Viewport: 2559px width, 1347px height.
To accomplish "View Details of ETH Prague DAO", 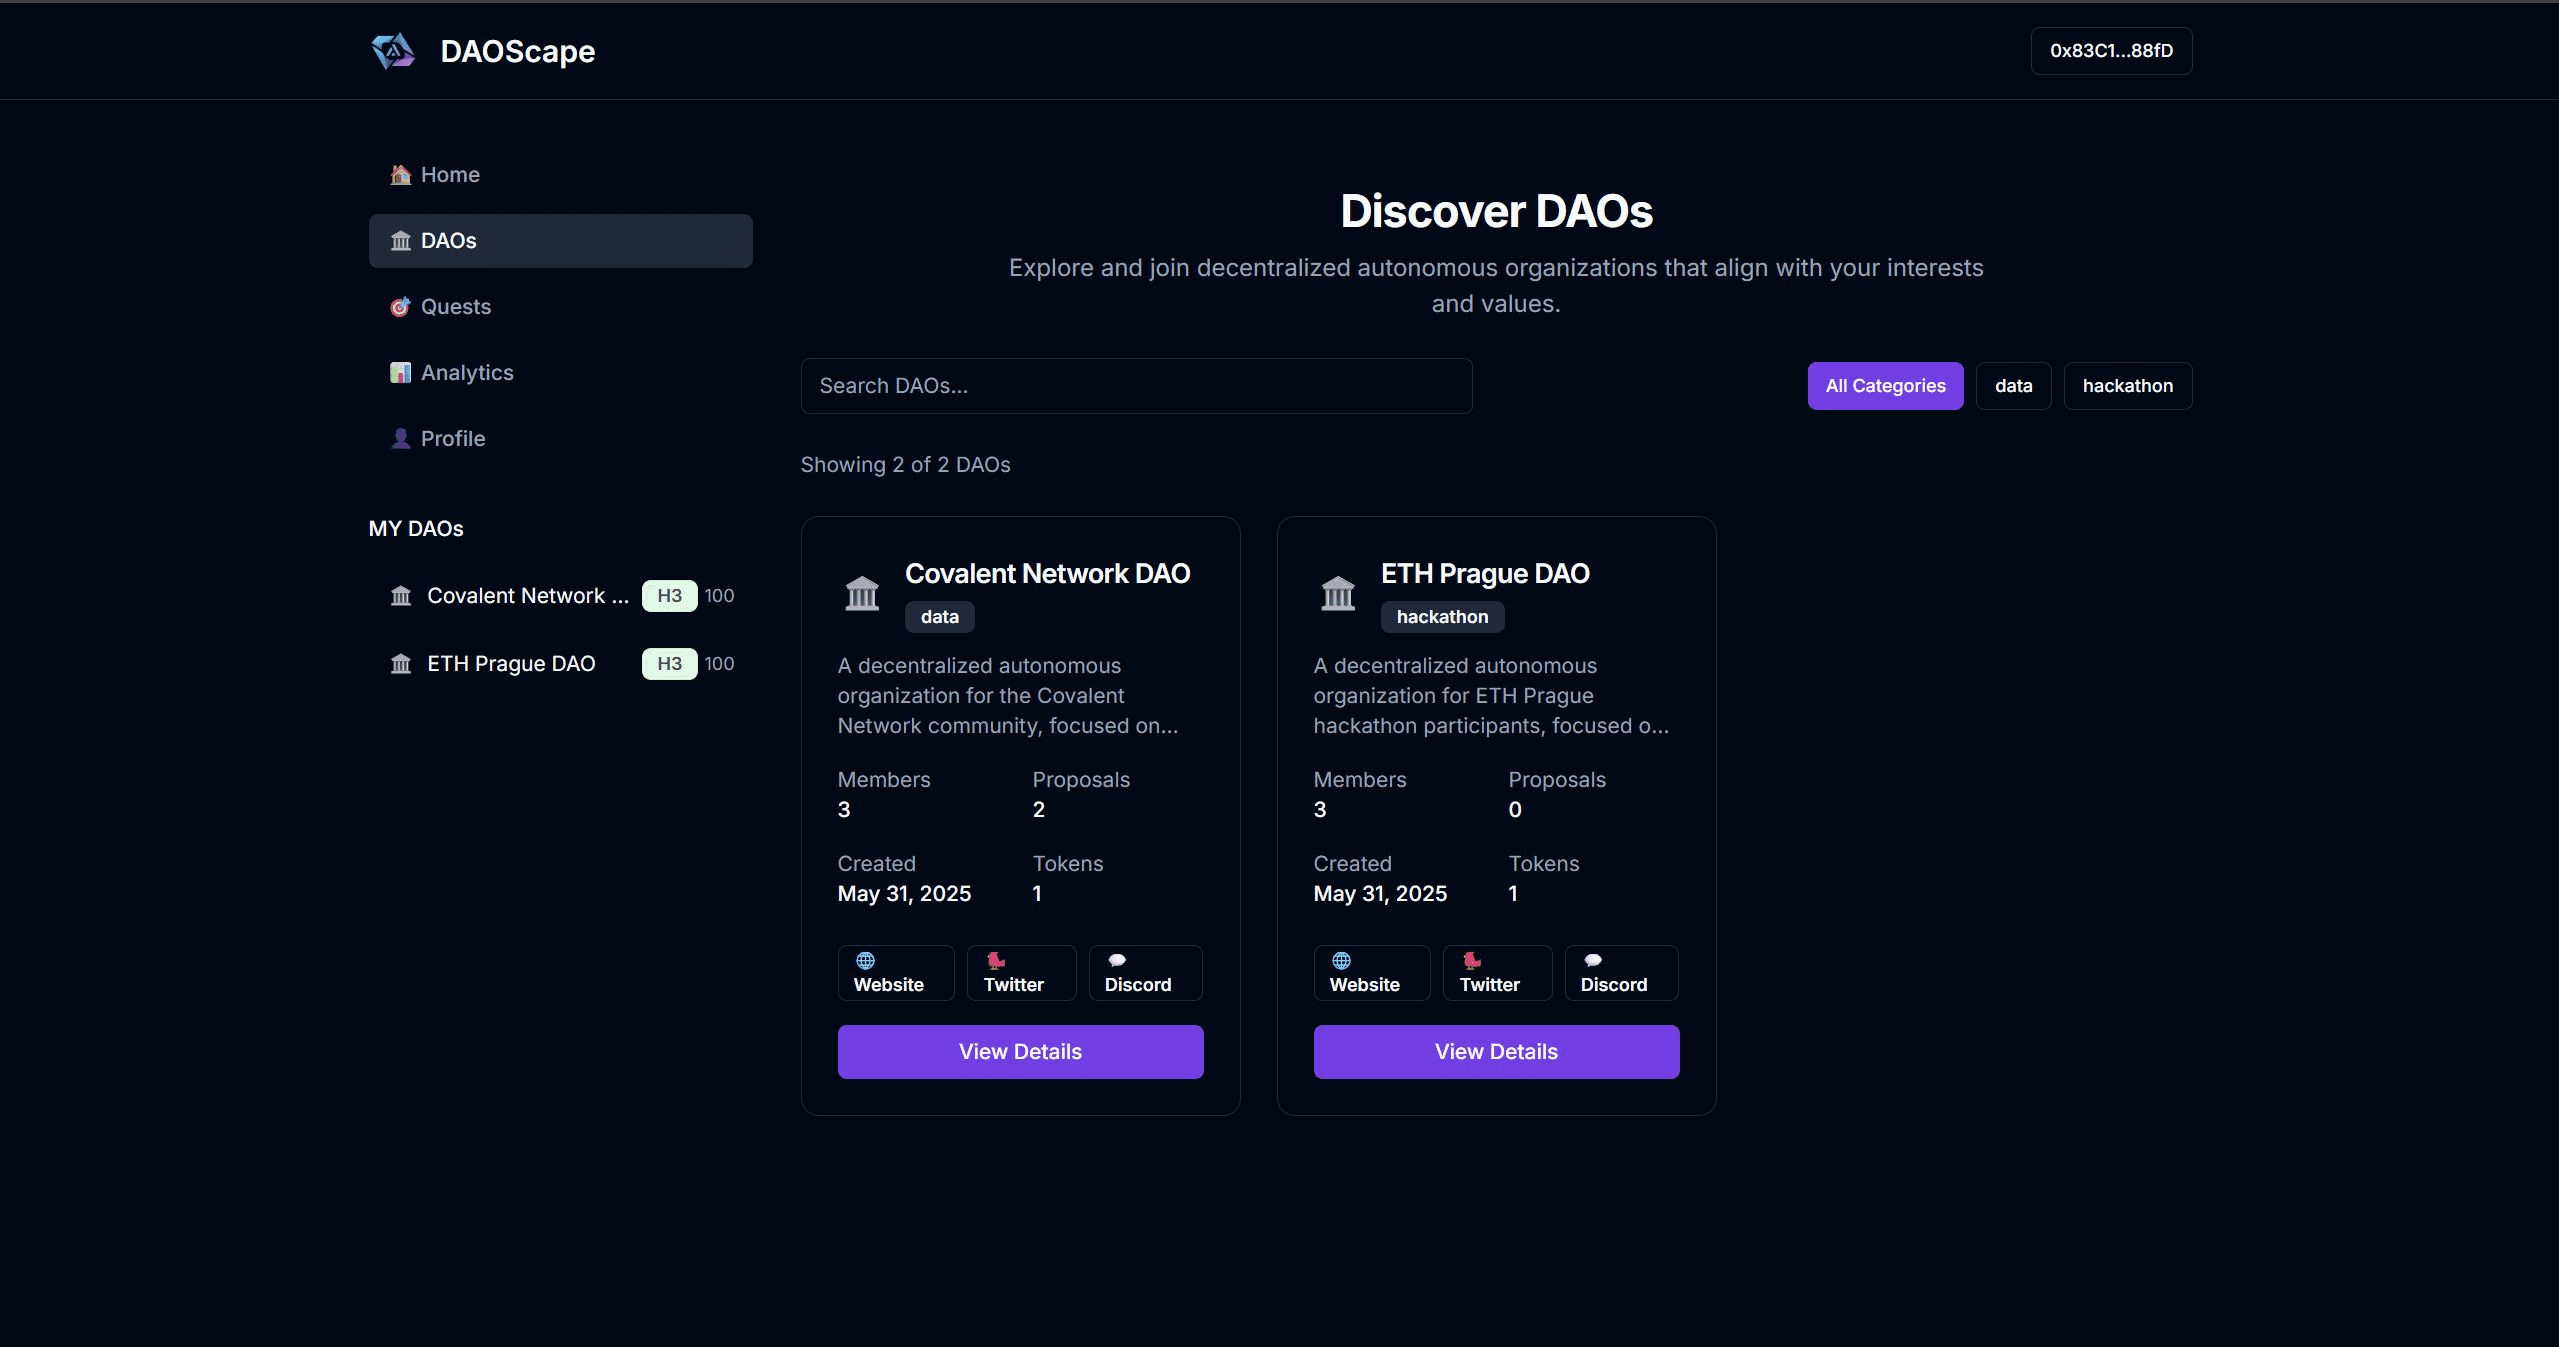I will tap(1495, 1052).
